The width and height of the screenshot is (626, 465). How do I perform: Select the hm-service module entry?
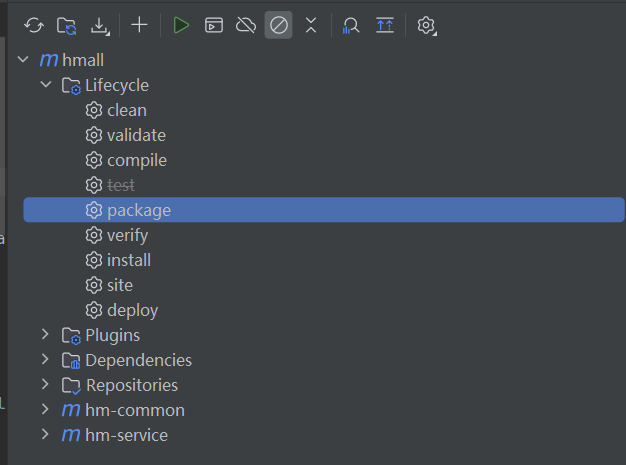(x=126, y=435)
